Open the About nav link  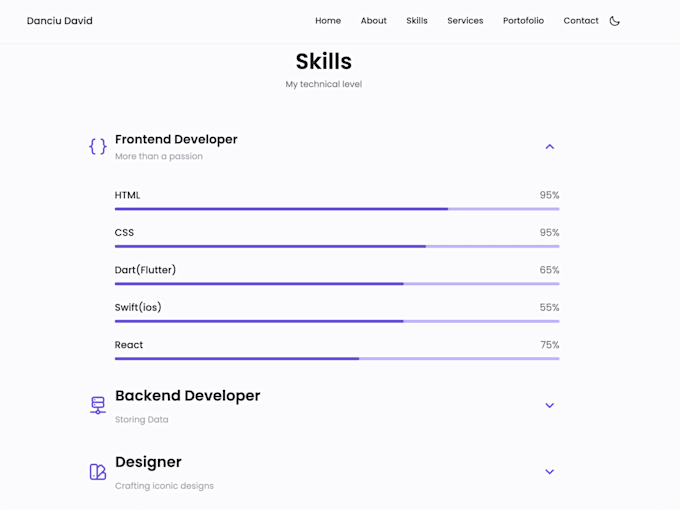coord(373,21)
